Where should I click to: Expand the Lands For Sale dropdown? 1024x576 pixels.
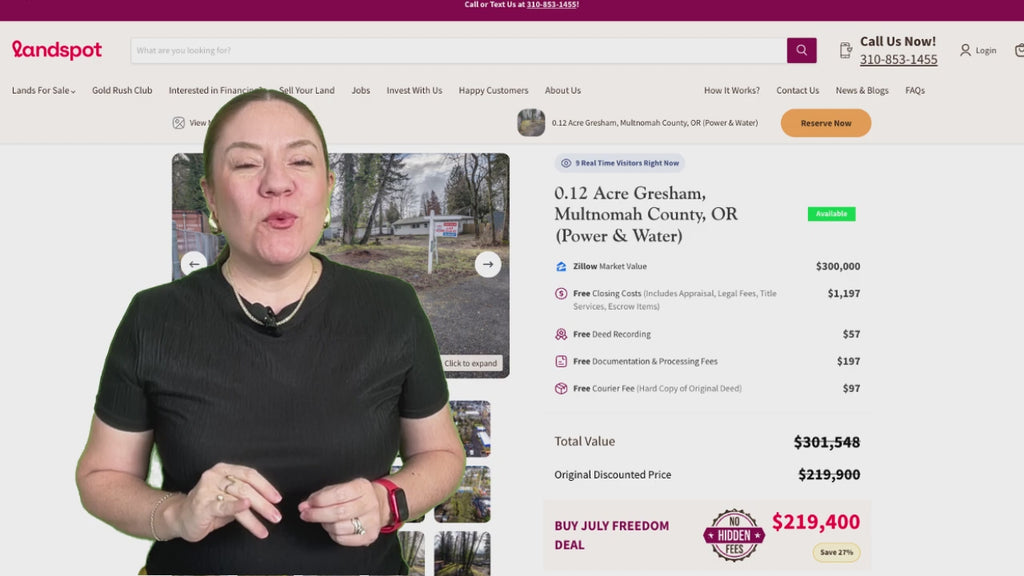(x=44, y=90)
